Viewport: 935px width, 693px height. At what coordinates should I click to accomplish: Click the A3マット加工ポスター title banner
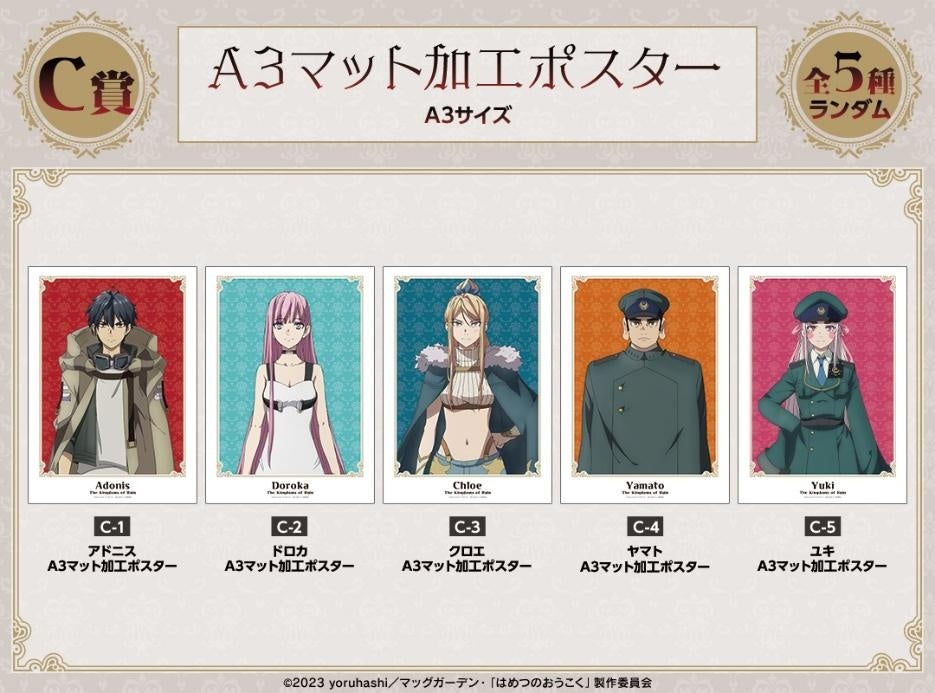tap(467, 84)
